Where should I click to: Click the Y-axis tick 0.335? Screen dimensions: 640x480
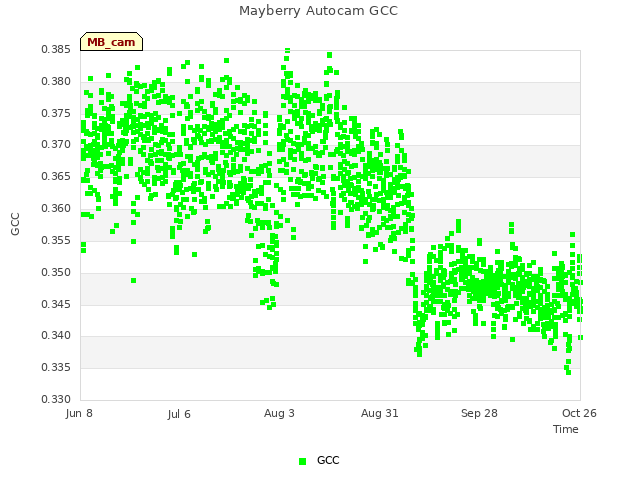(x=56, y=367)
